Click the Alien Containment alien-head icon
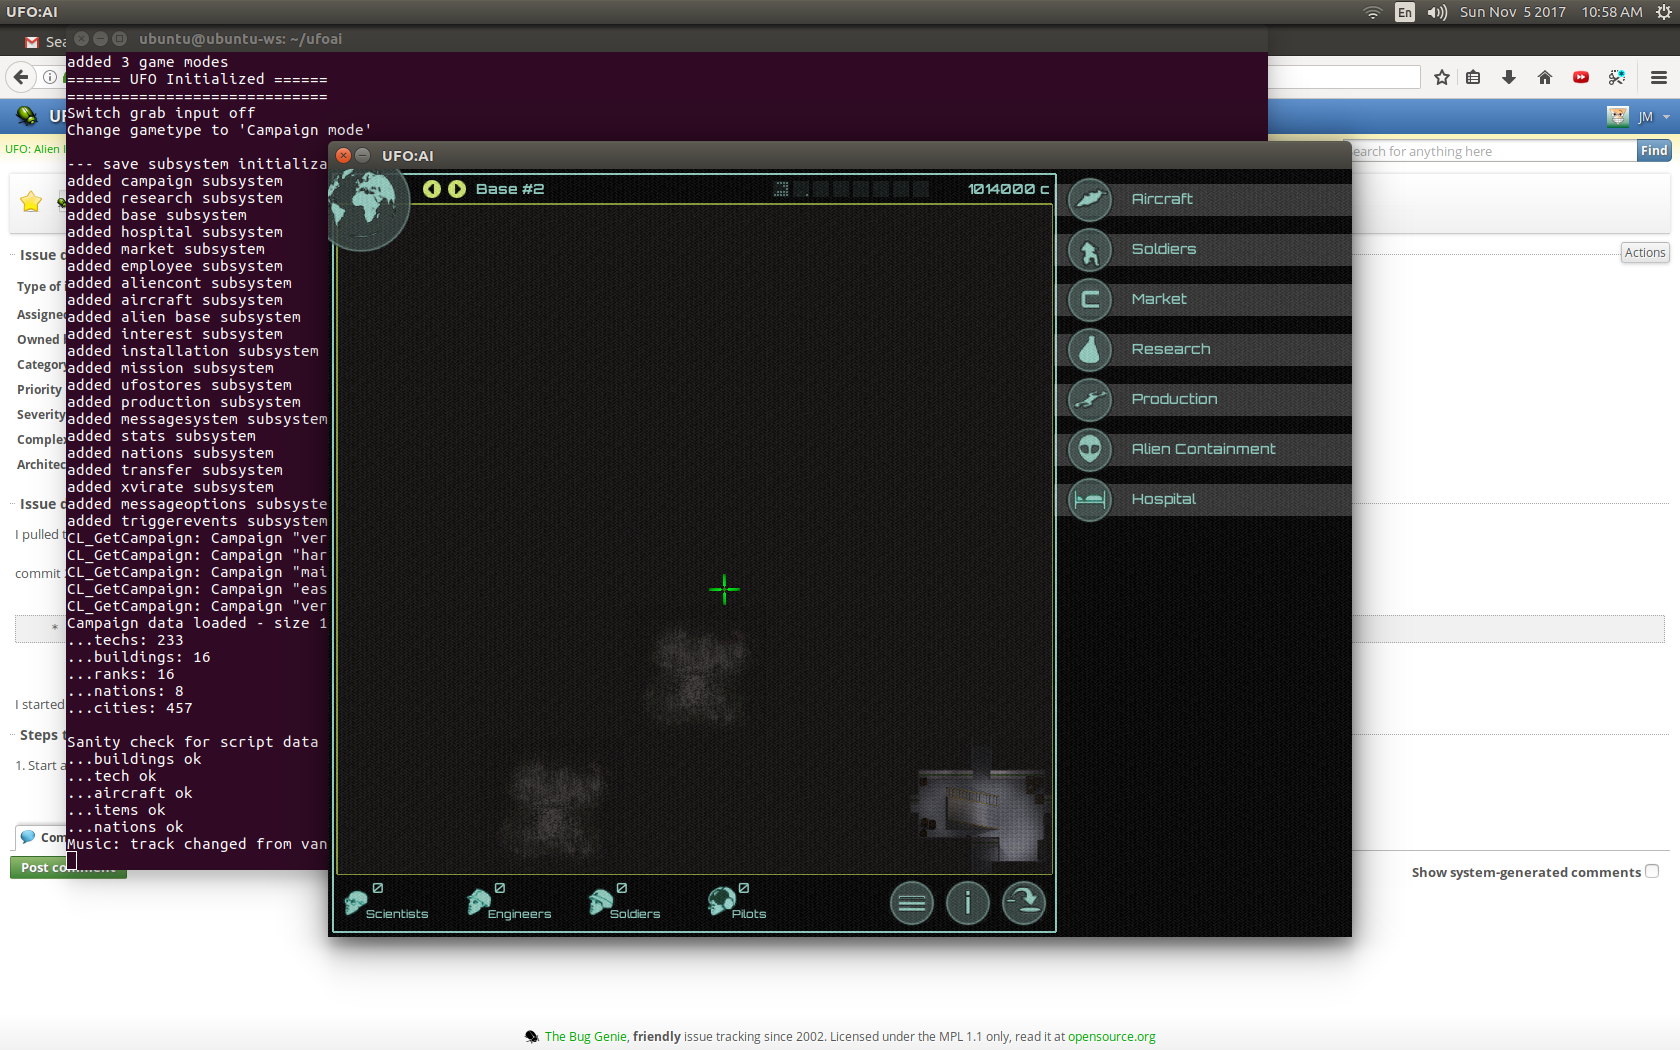This screenshot has height=1050, width=1680. [1090, 449]
